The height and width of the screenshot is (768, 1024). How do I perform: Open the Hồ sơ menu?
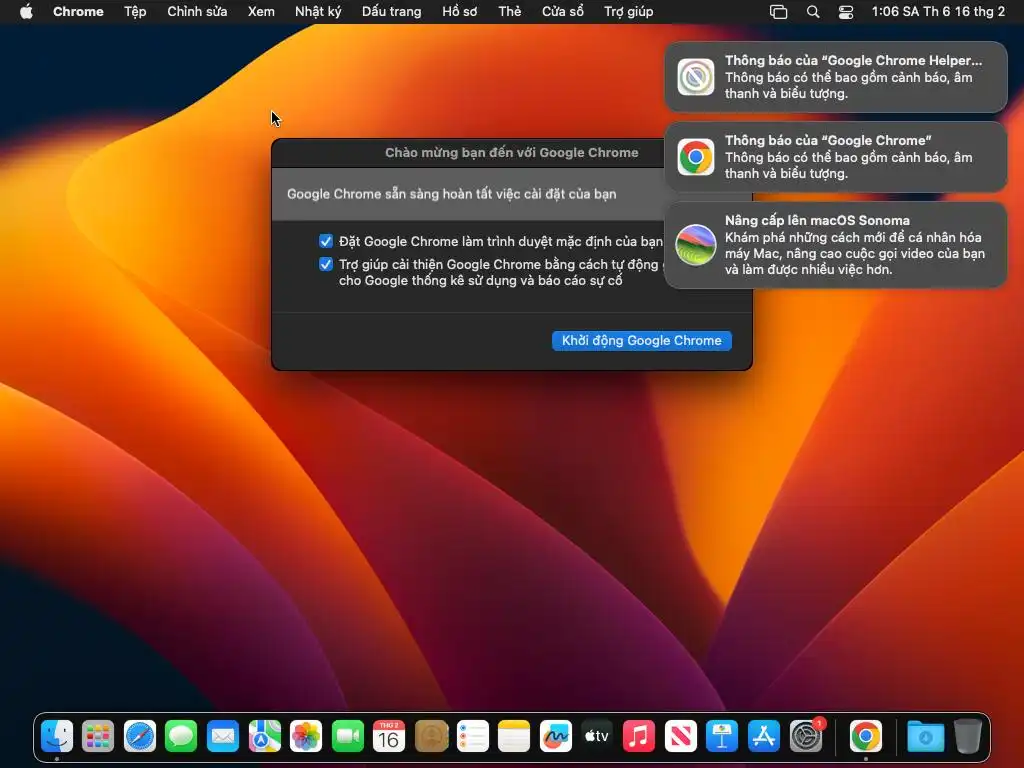point(460,12)
